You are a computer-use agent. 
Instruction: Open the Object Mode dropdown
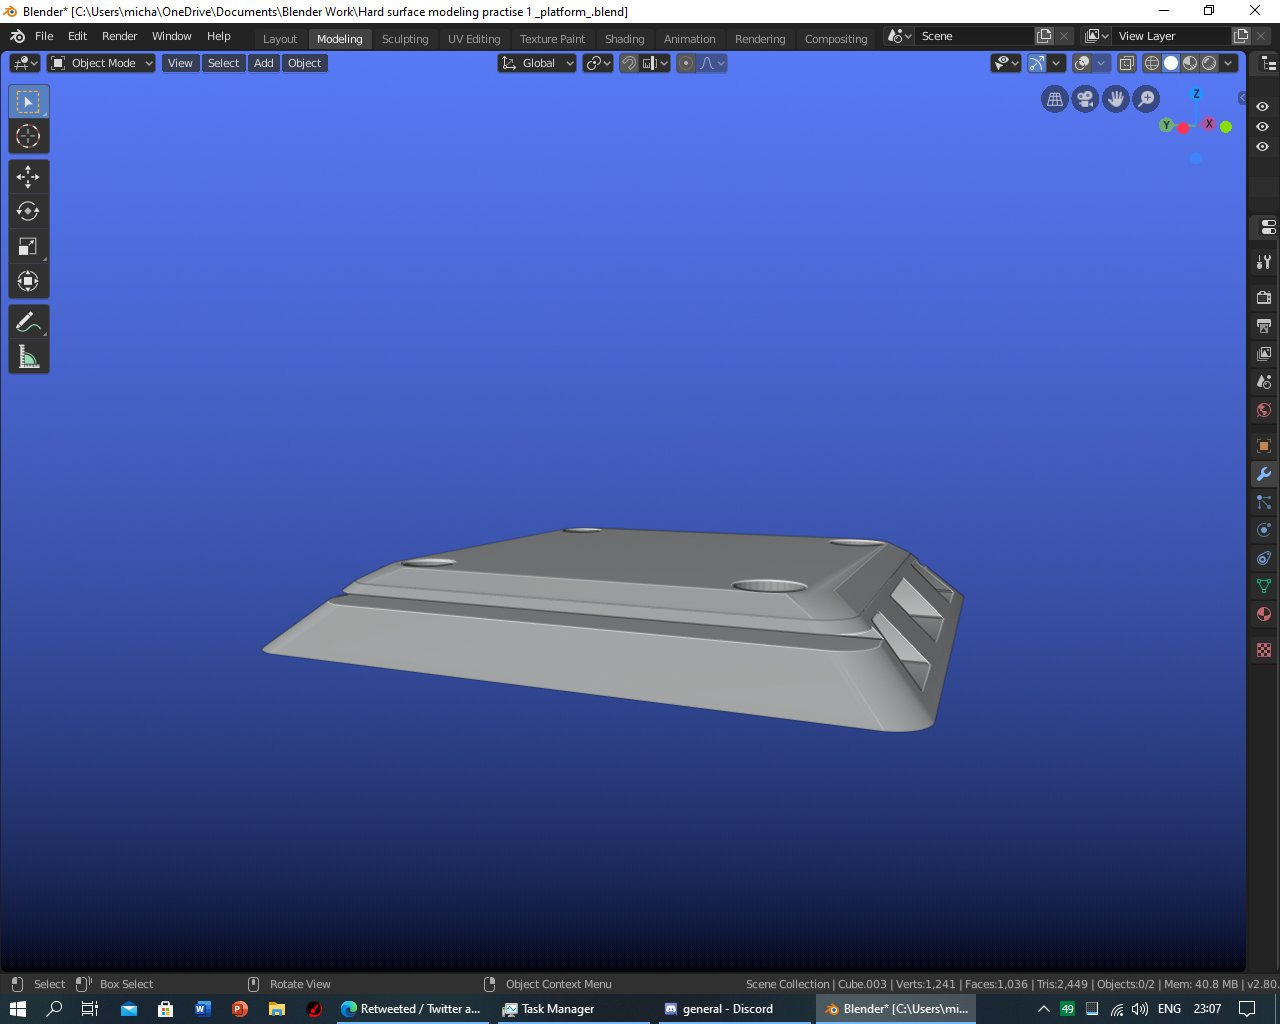click(x=102, y=63)
